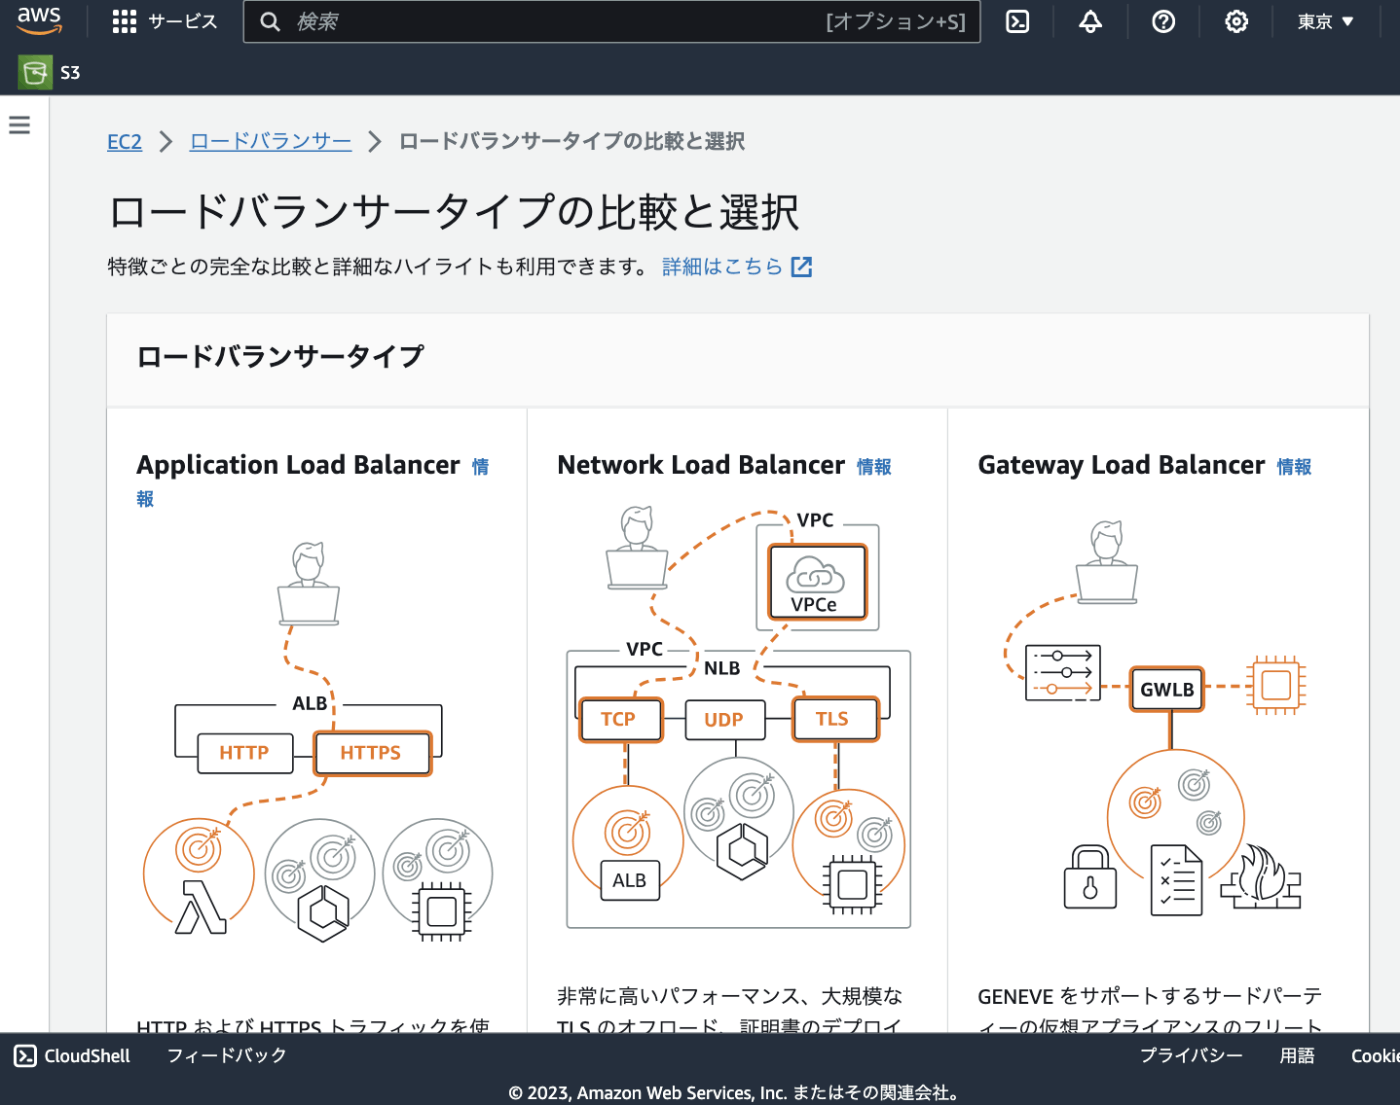Go to ロードバランサー breadcrumb link
The height and width of the screenshot is (1105, 1400).
pos(271,142)
